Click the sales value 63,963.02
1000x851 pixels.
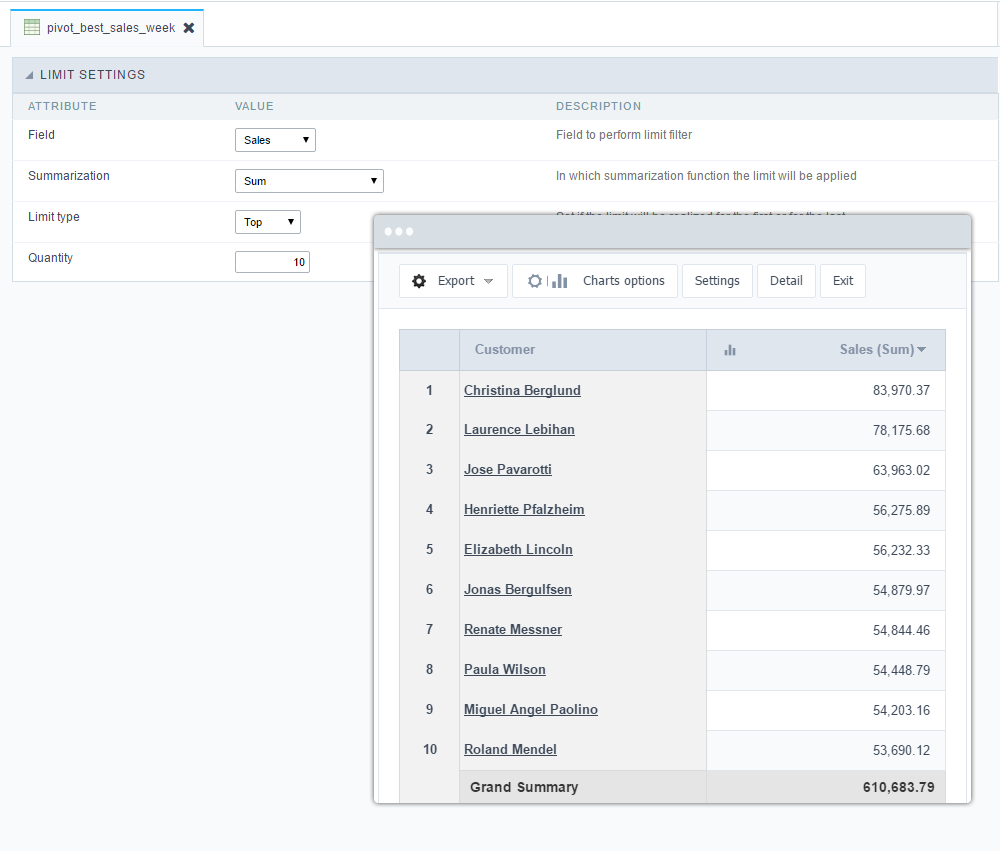901,471
